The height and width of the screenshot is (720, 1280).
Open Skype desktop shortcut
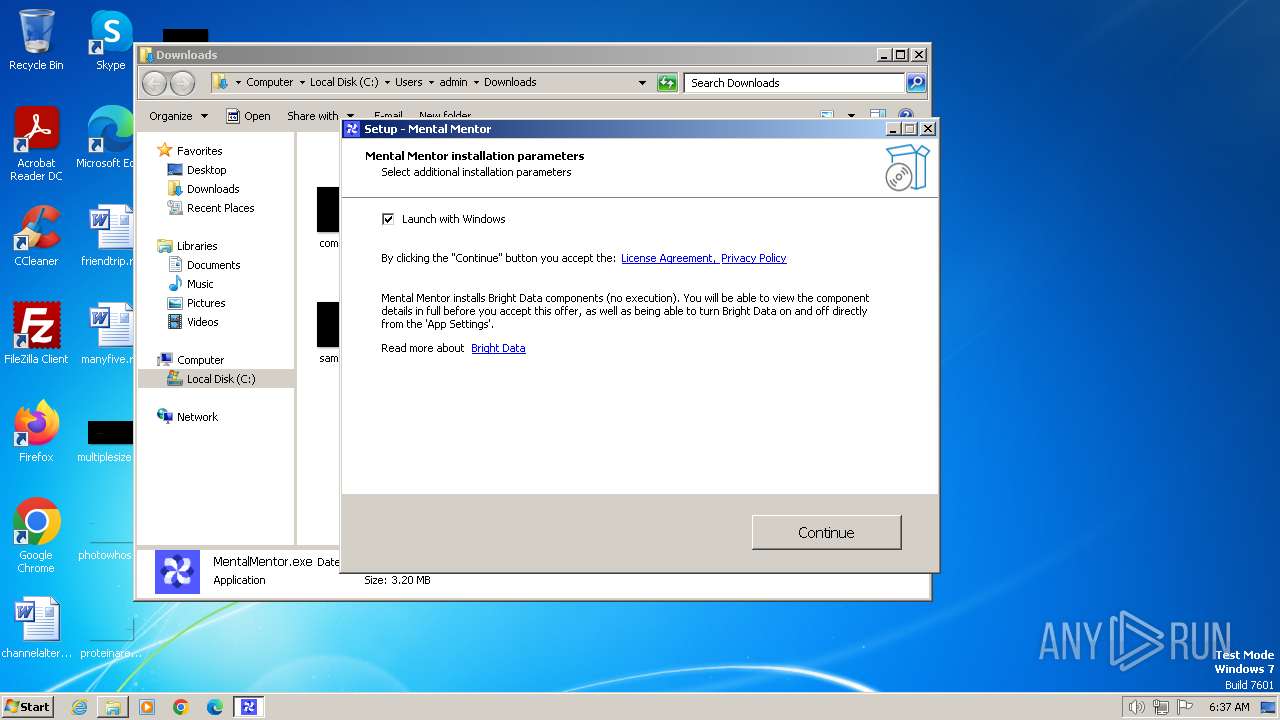click(110, 40)
